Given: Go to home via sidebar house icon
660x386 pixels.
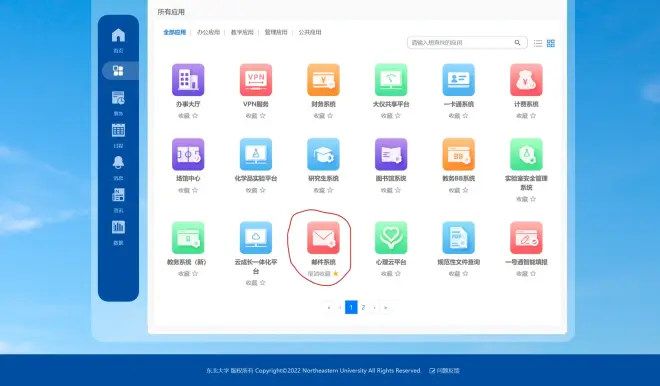Looking at the screenshot, I should coord(118,35).
